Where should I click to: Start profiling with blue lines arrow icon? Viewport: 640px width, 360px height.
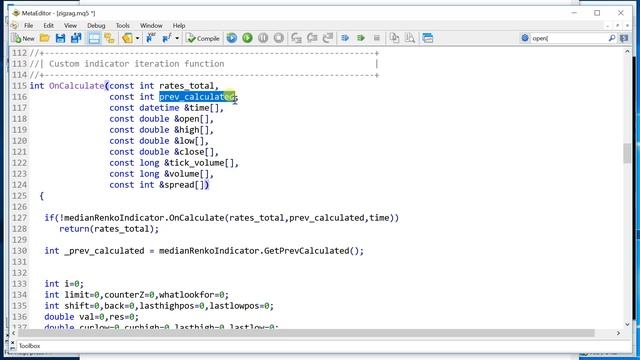[x=345, y=38]
